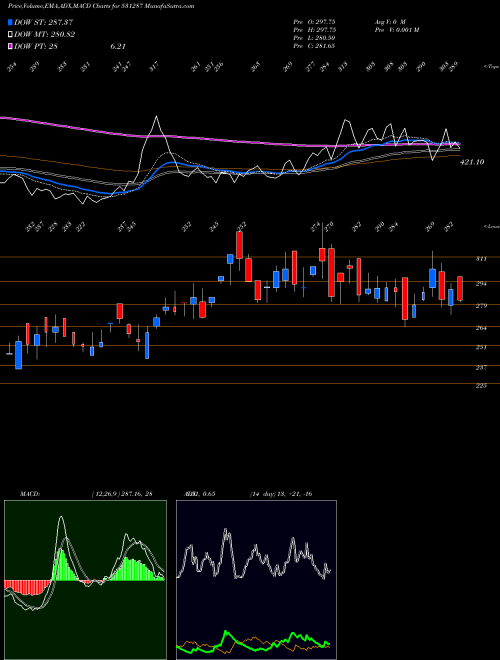Screen dimensions: 500x660
Task: Click the 'Pre C: 281.65' close value
Action: pyautogui.click(x=314, y=46)
